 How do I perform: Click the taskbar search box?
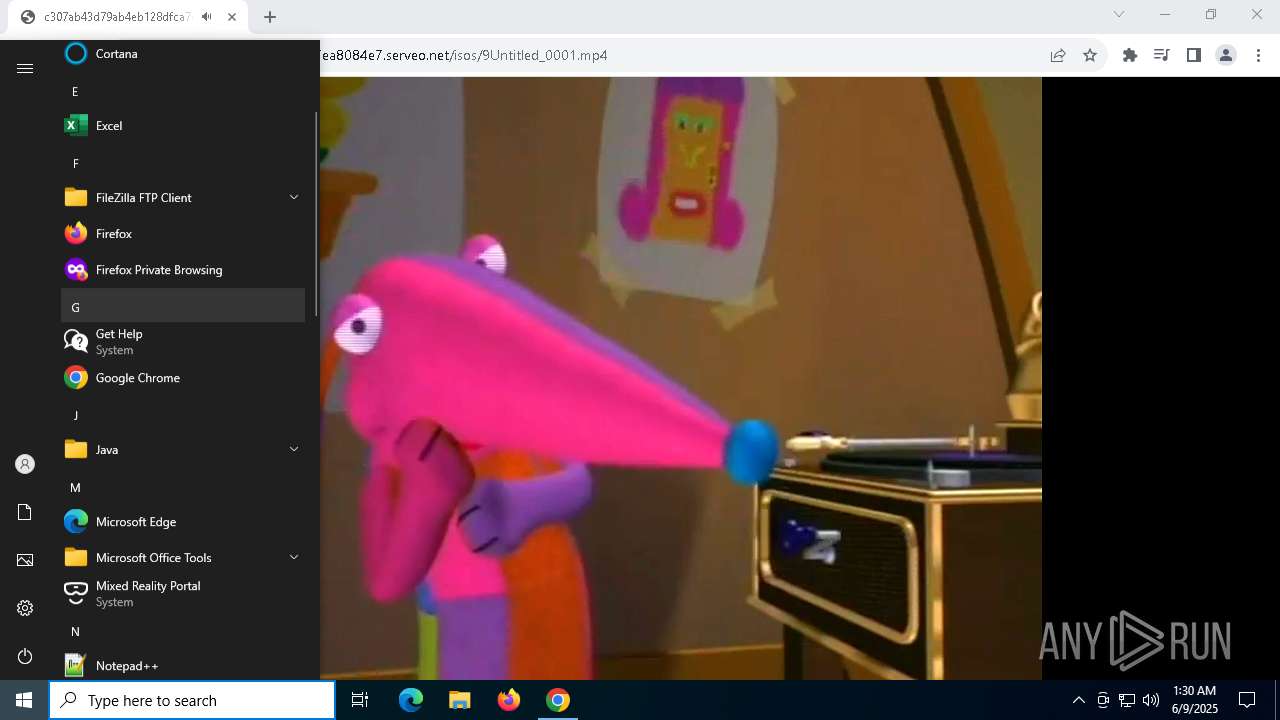pos(192,700)
